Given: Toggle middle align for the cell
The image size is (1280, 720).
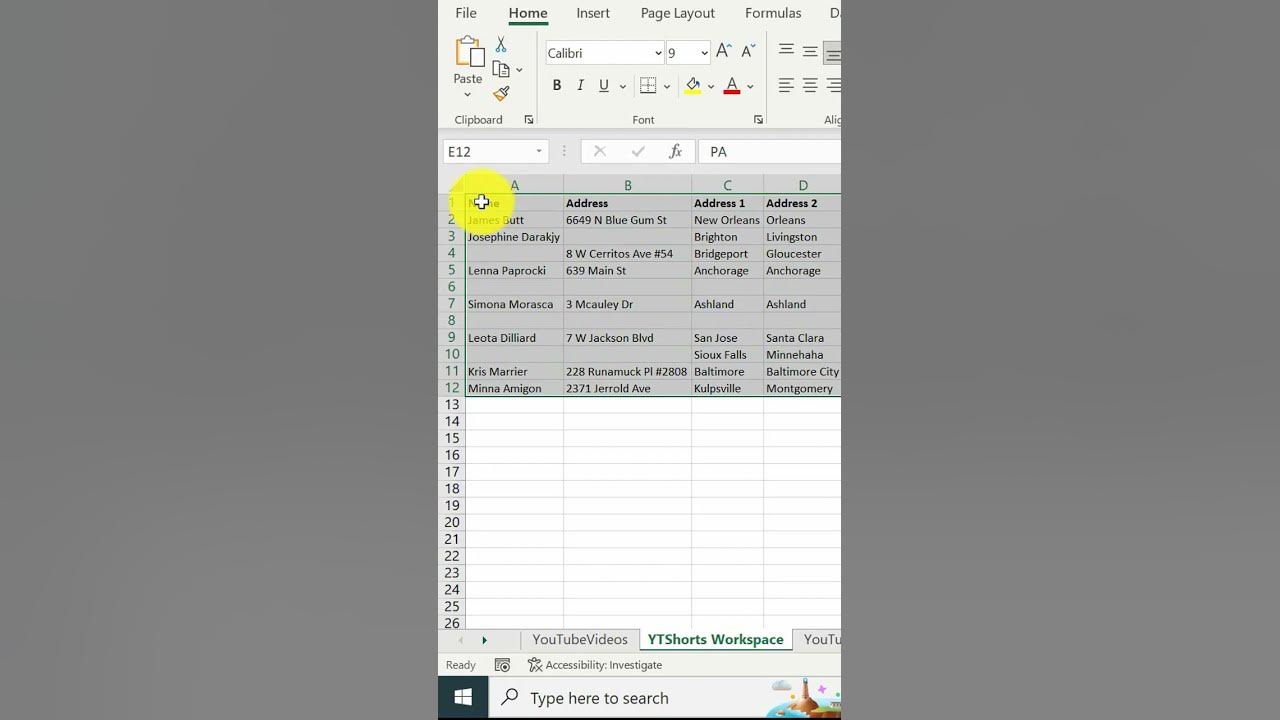Looking at the screenshot, I should pos(810,51).
